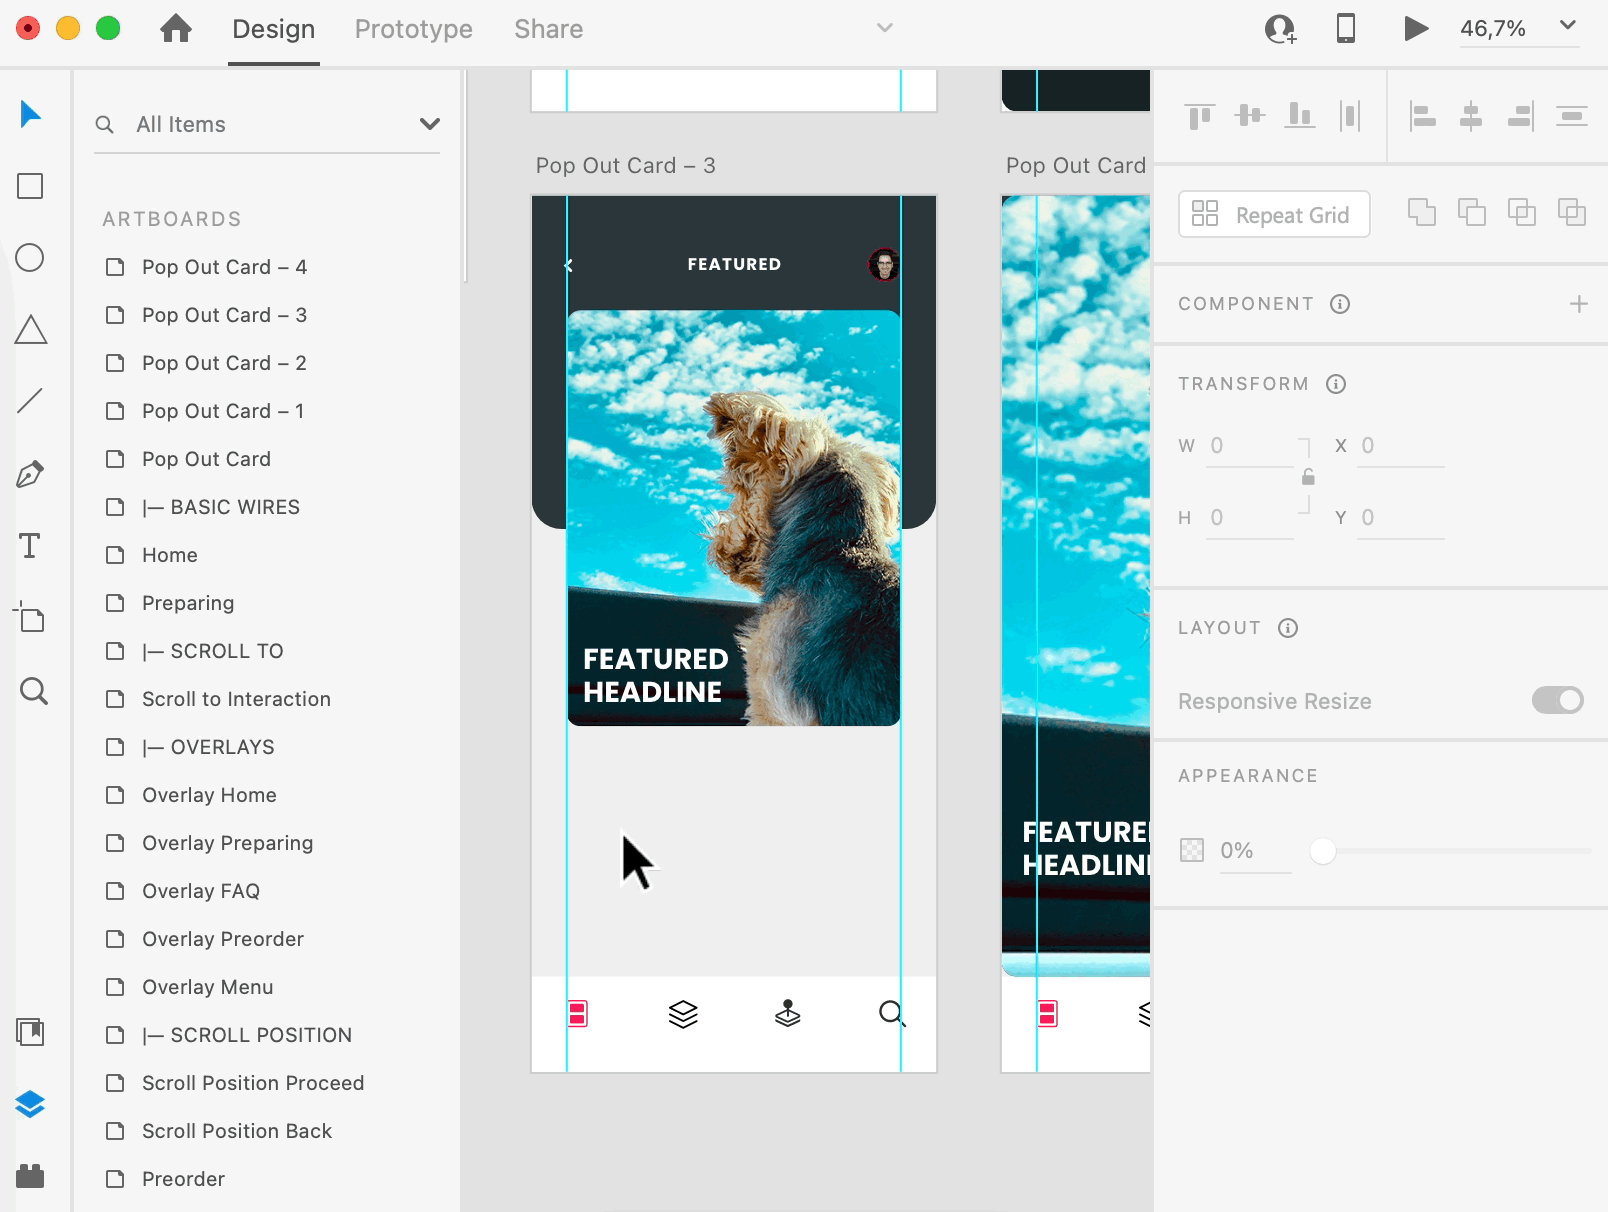The image size is (1608, 1212).
Task: Switch to the Design tab
Action: (x=274, y=29)
